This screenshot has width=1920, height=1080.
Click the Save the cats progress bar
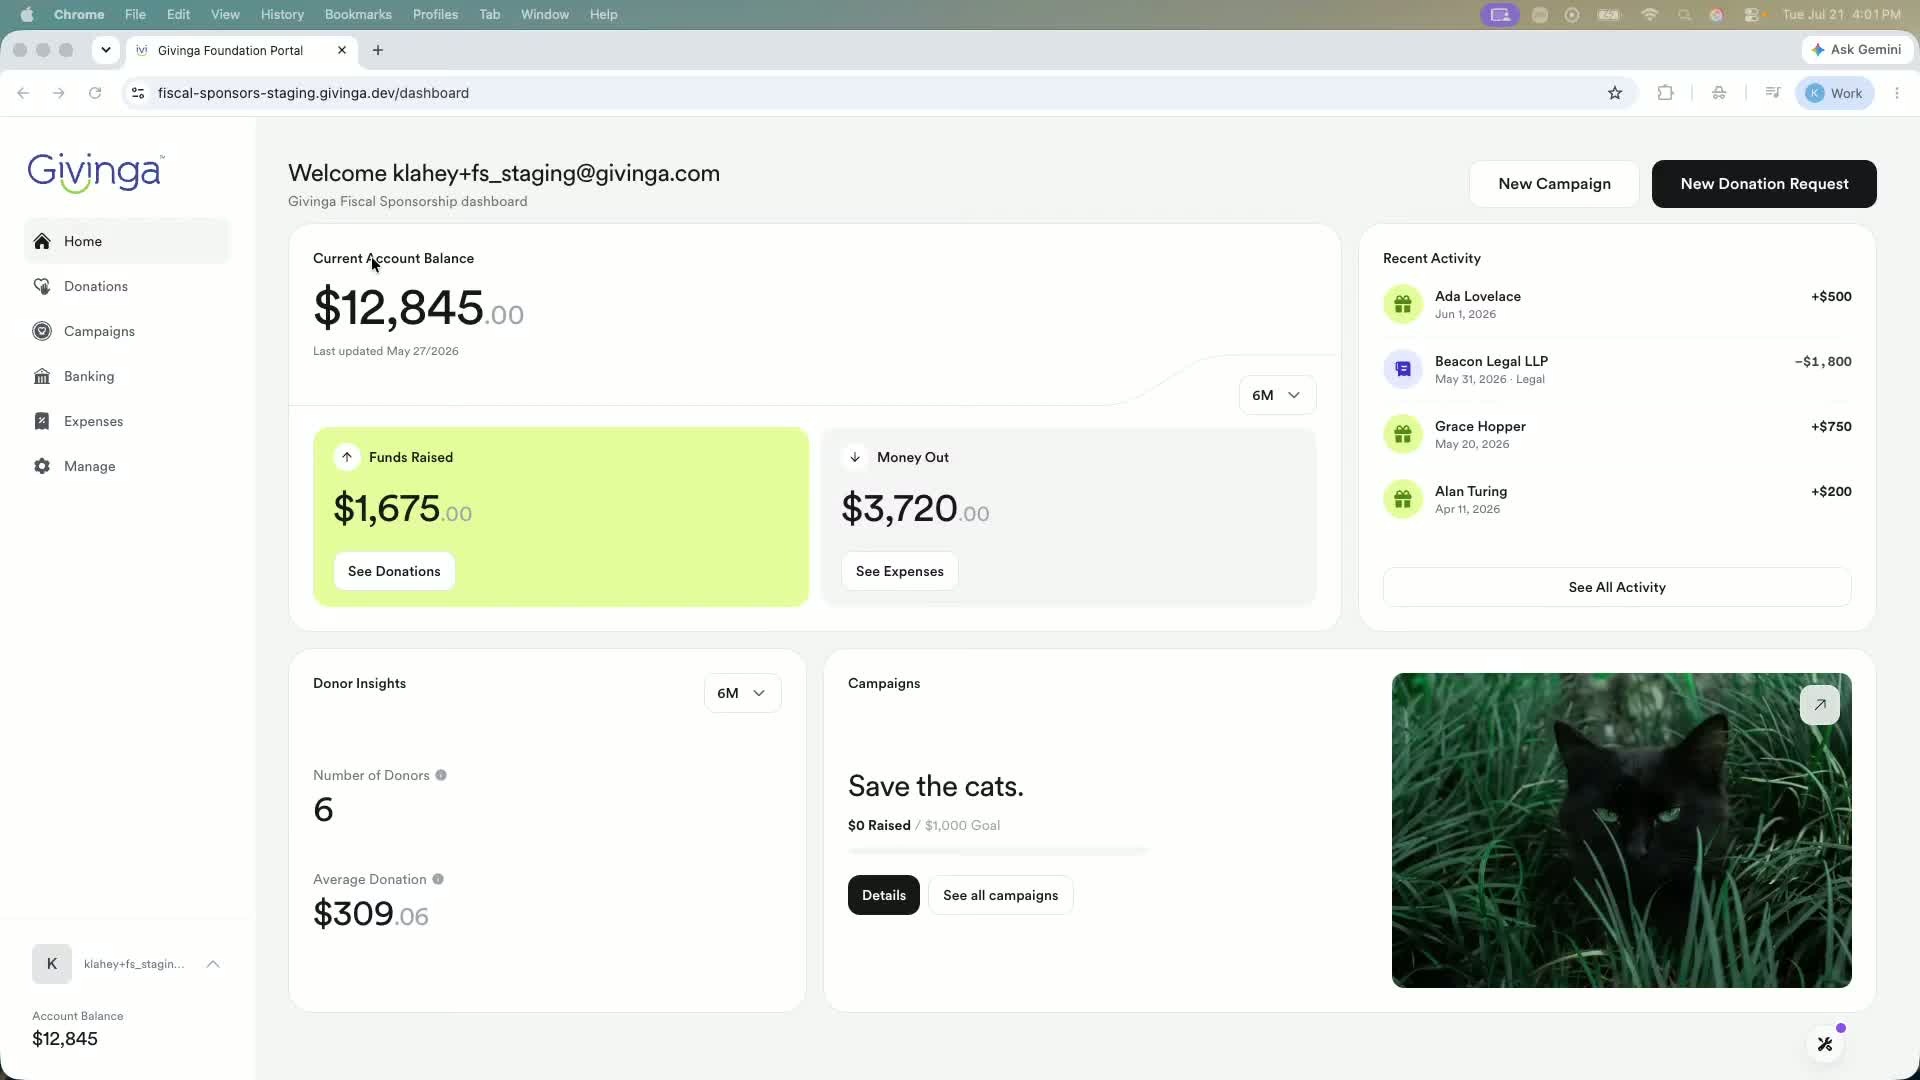click(998, 851)
